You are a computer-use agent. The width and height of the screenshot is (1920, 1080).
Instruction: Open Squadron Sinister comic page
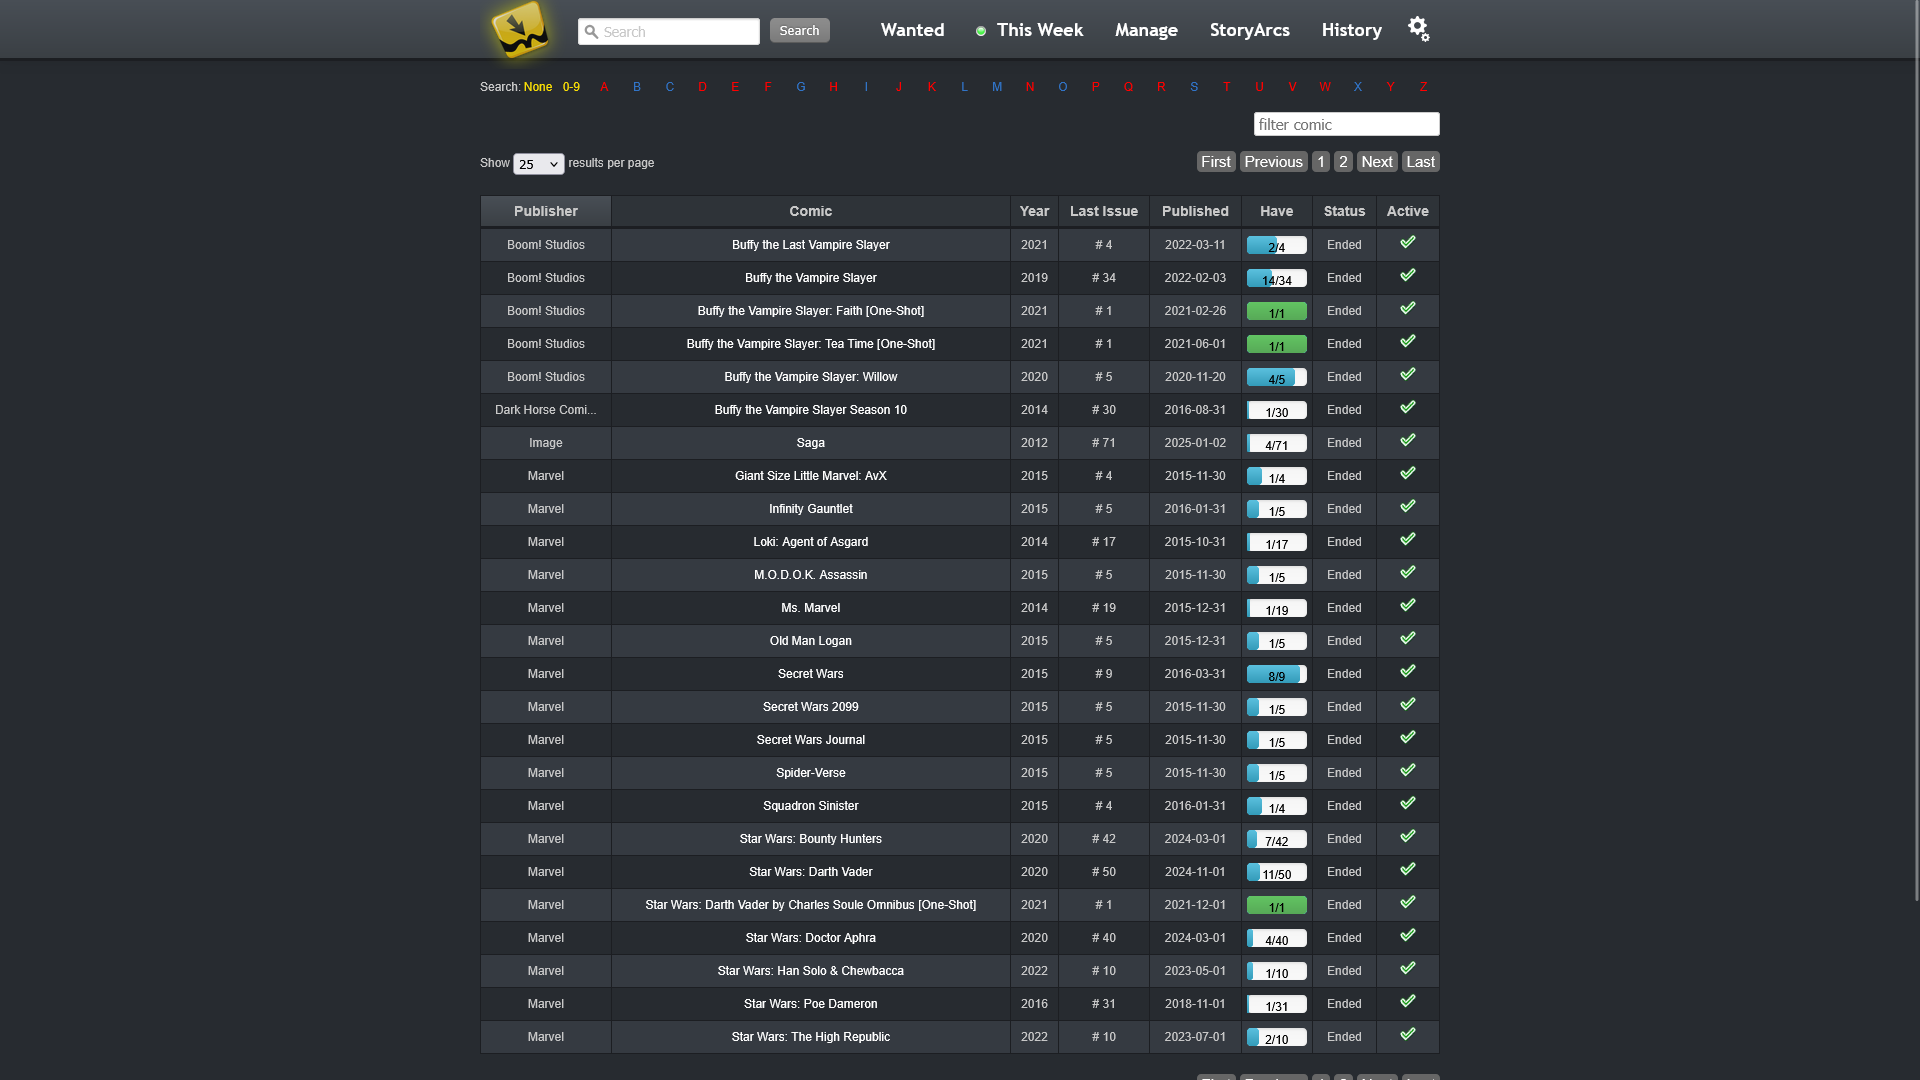[810, 806]
